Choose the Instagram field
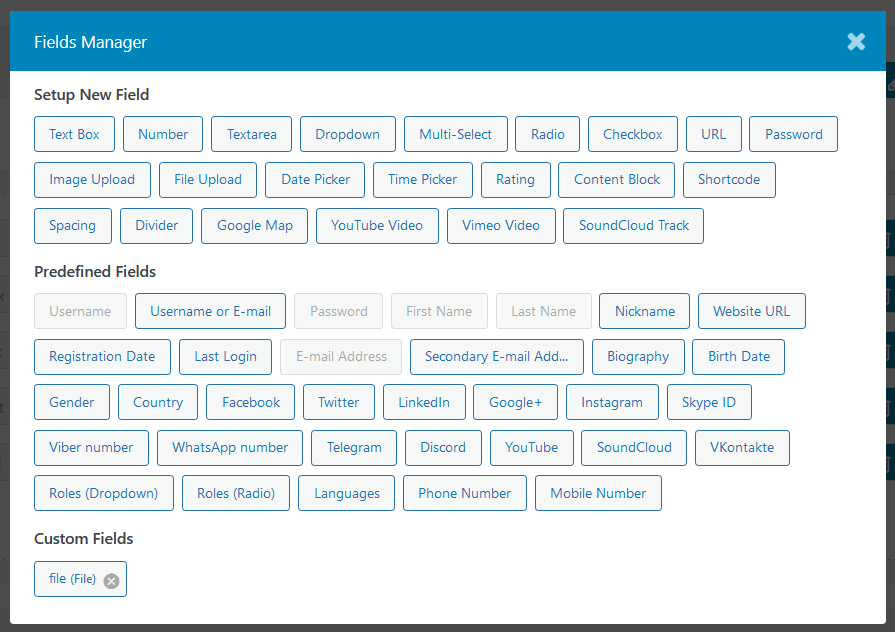The width and height of the screenshot is (895, 632). pyautogui.click(x=612, y=402)
